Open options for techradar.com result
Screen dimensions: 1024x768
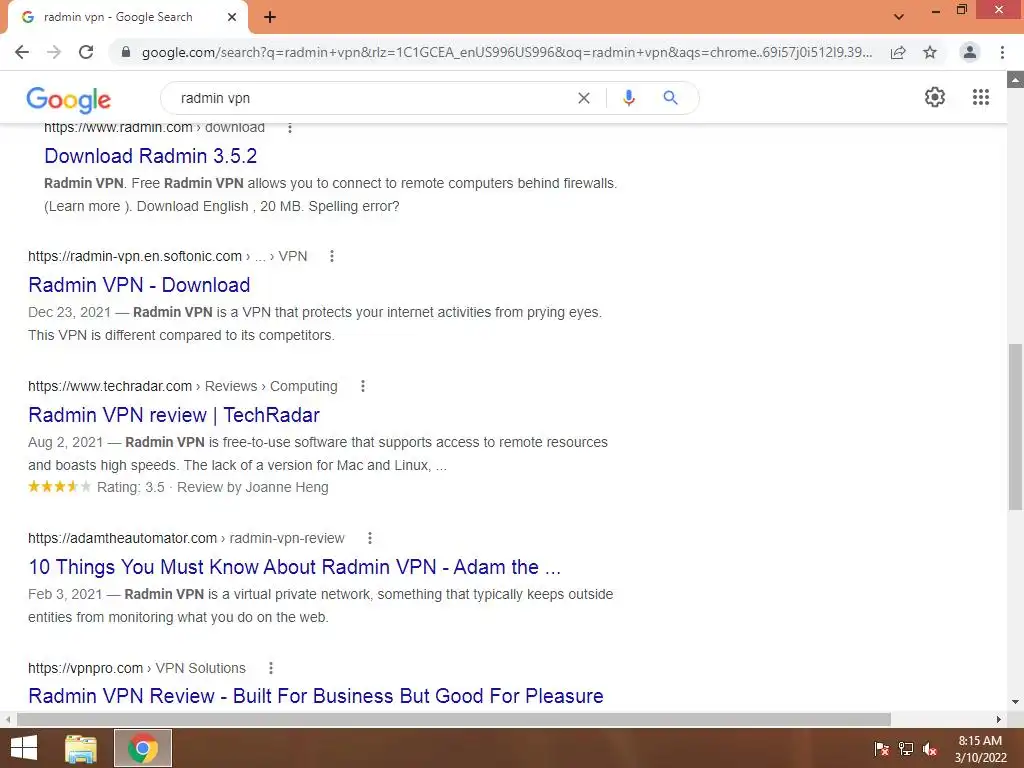click(363, 386)
